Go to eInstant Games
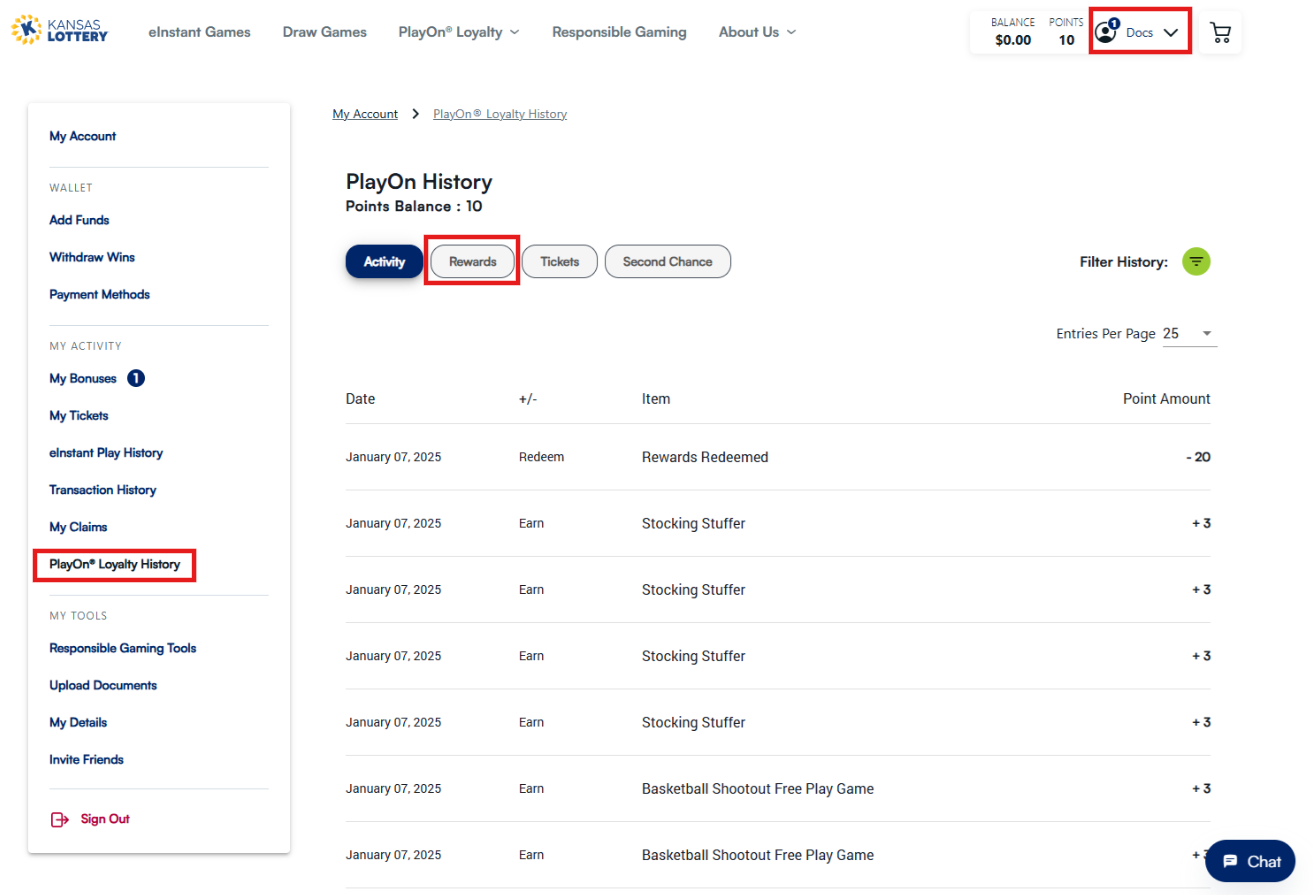 [199, 32]
